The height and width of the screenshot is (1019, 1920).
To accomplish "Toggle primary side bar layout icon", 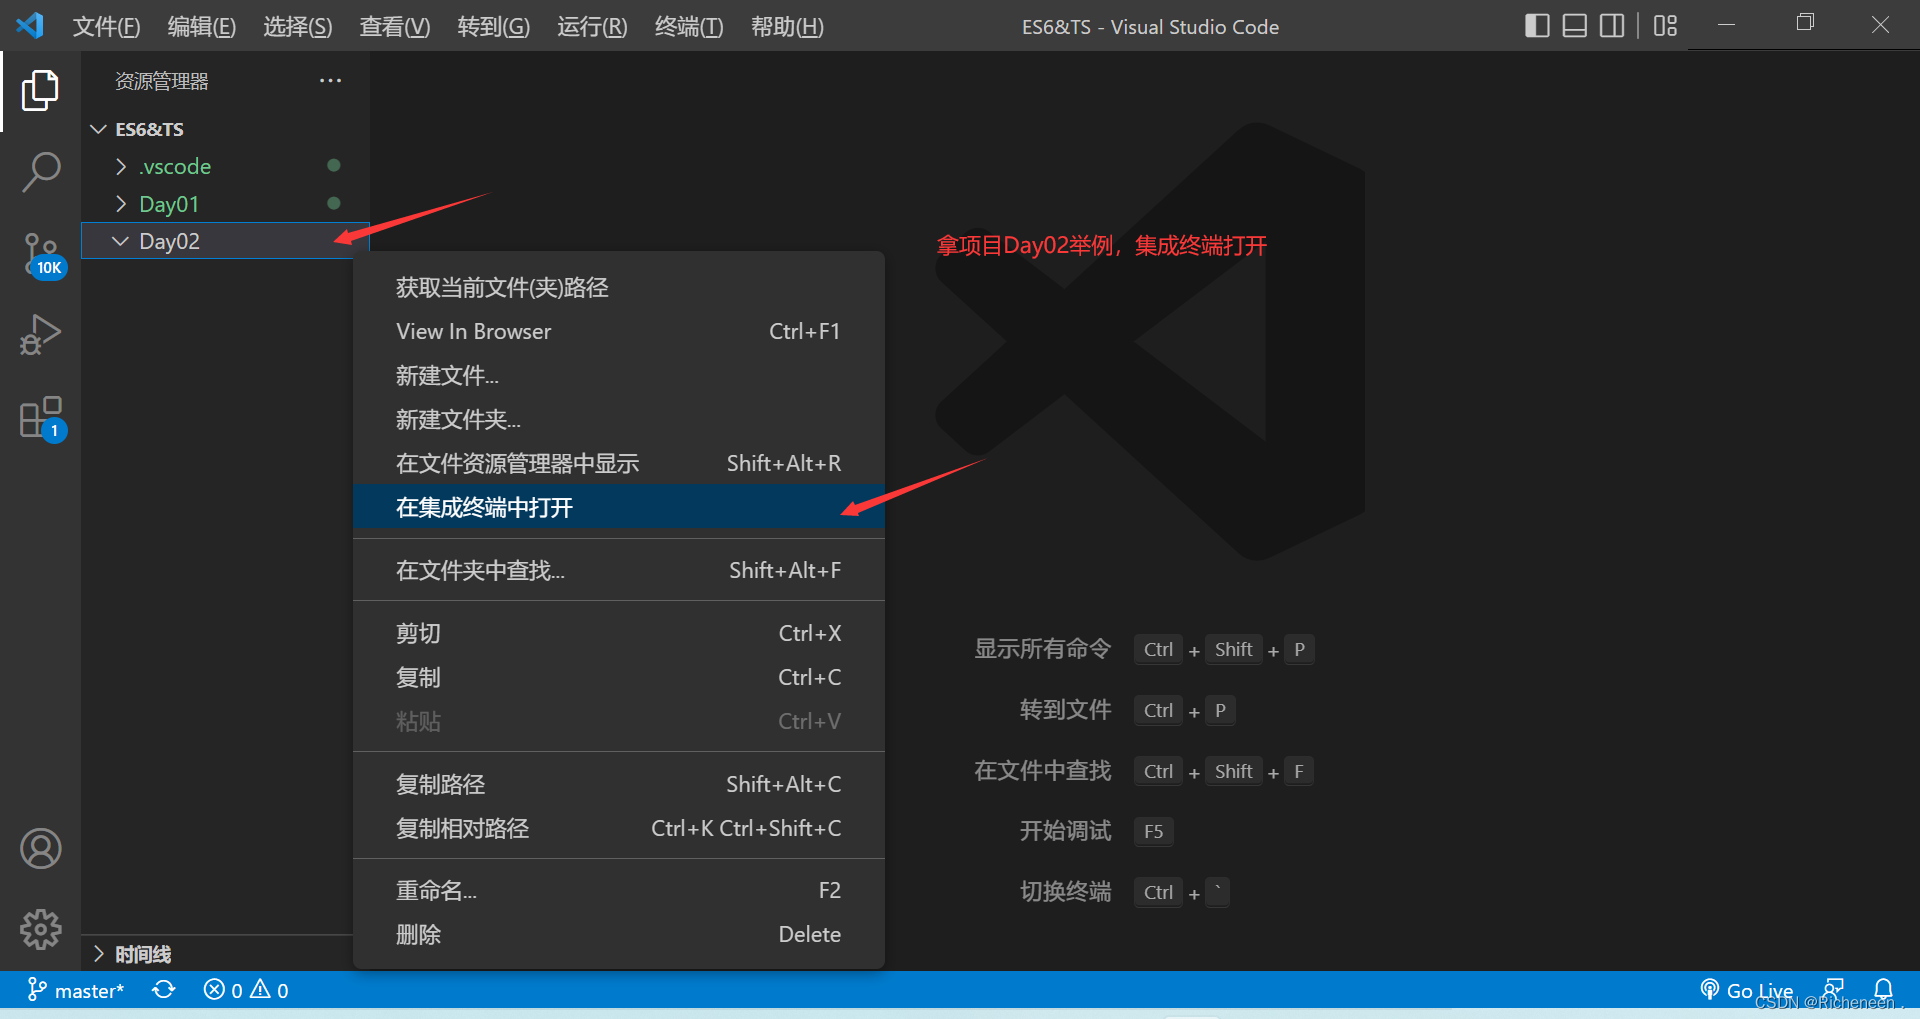I will point(1537,25).
